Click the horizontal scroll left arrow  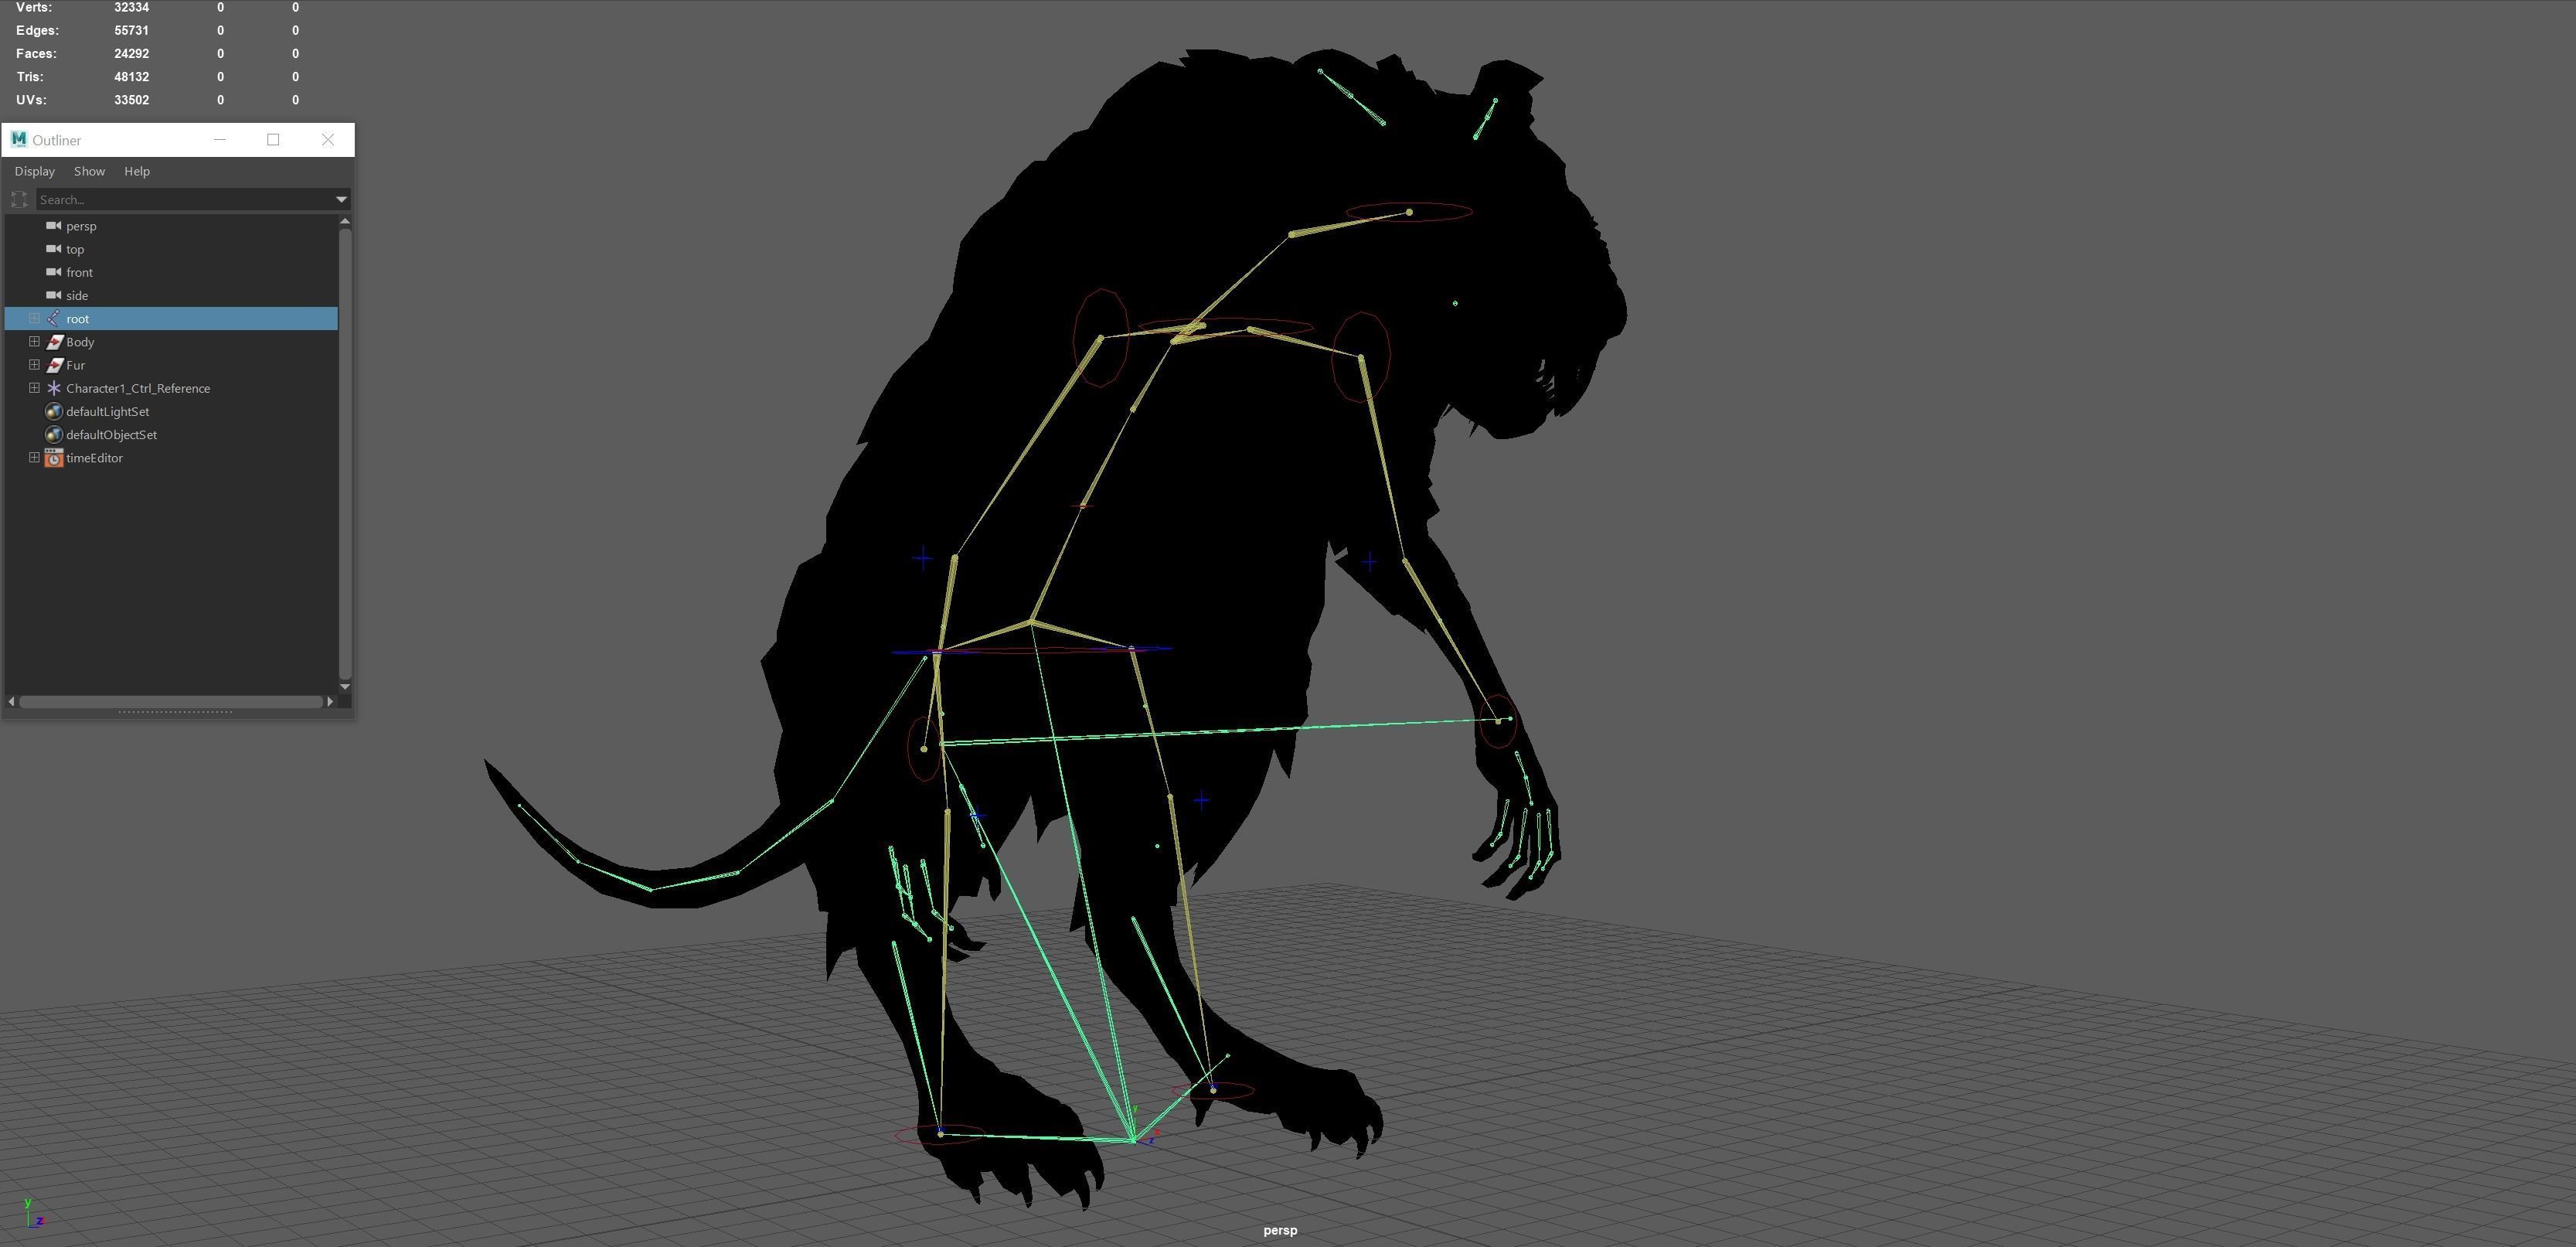[11, 701]
